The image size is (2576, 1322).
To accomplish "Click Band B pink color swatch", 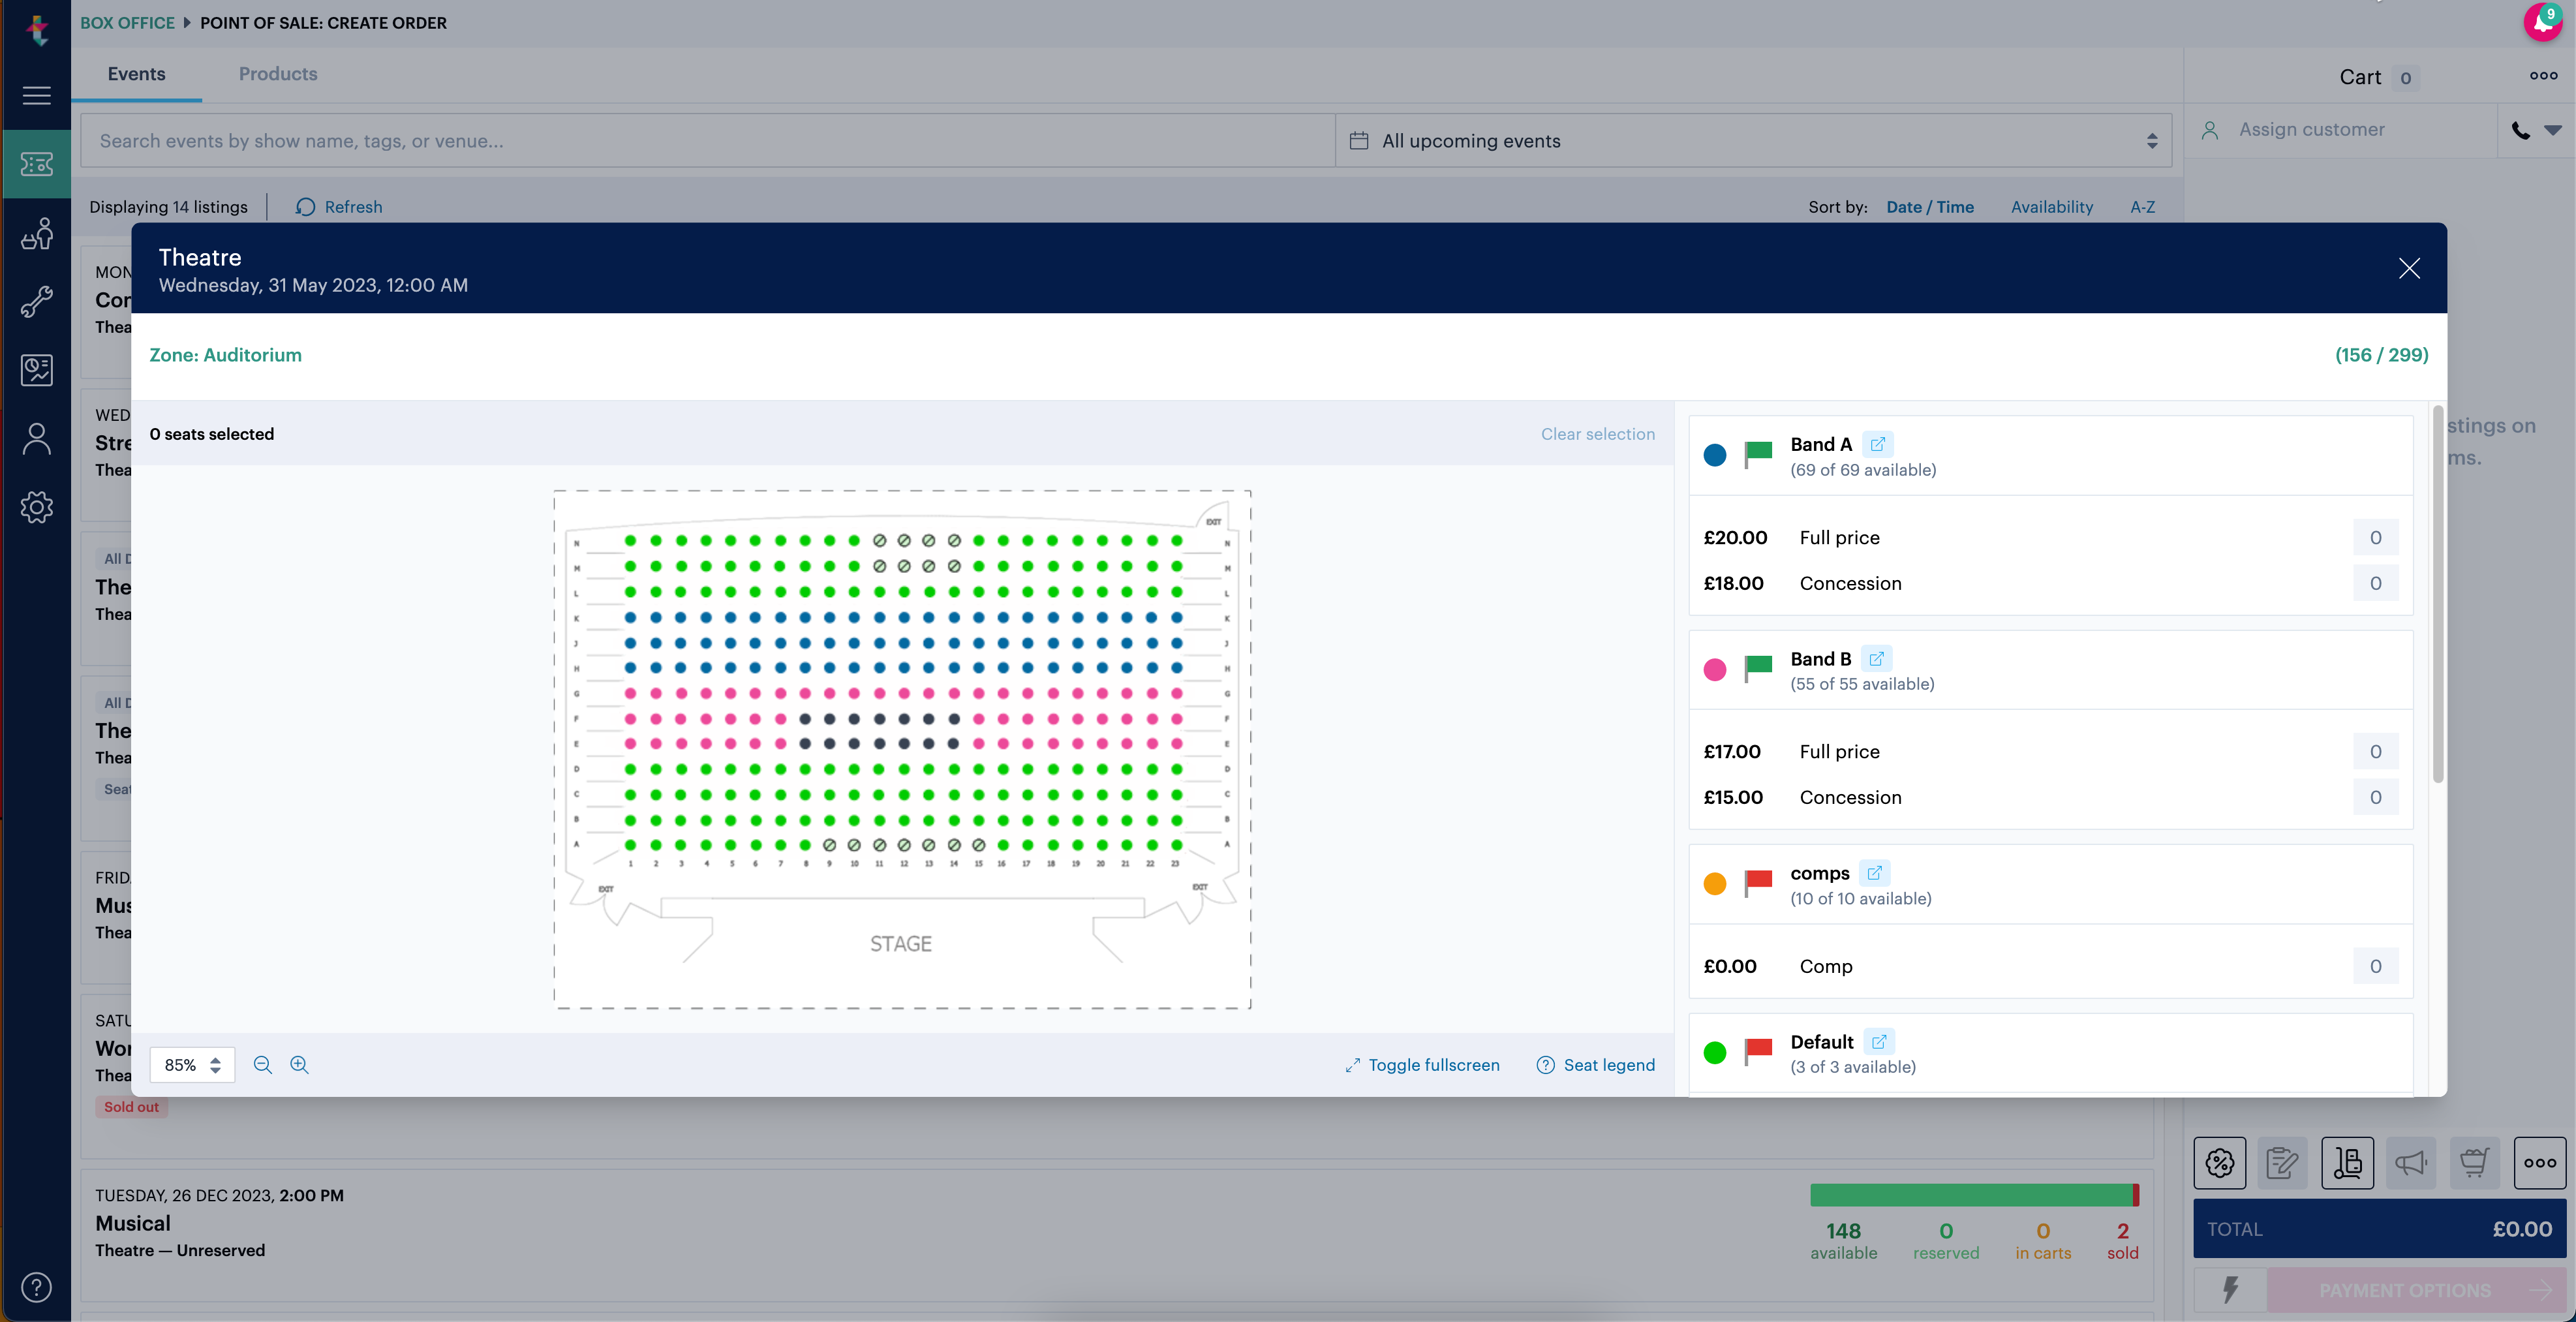I will point(1715,670).
